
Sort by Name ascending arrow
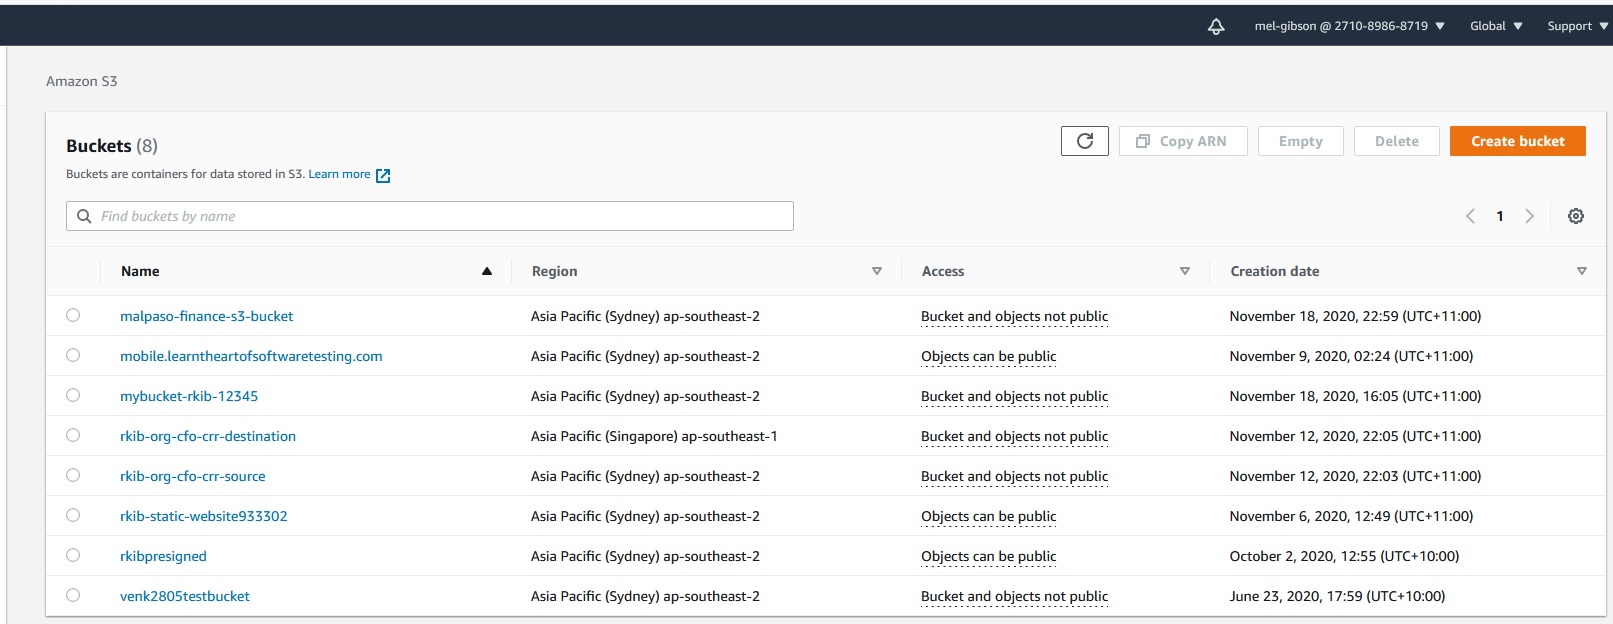click(x=487, y=271)
